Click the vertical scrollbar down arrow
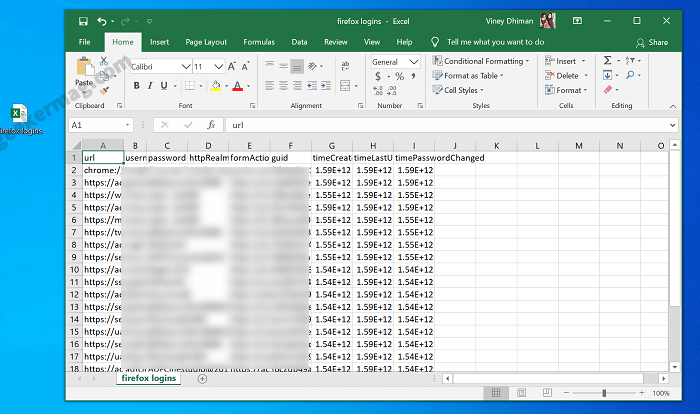Viewport: 700px width, 414px height. pos(675,367)
